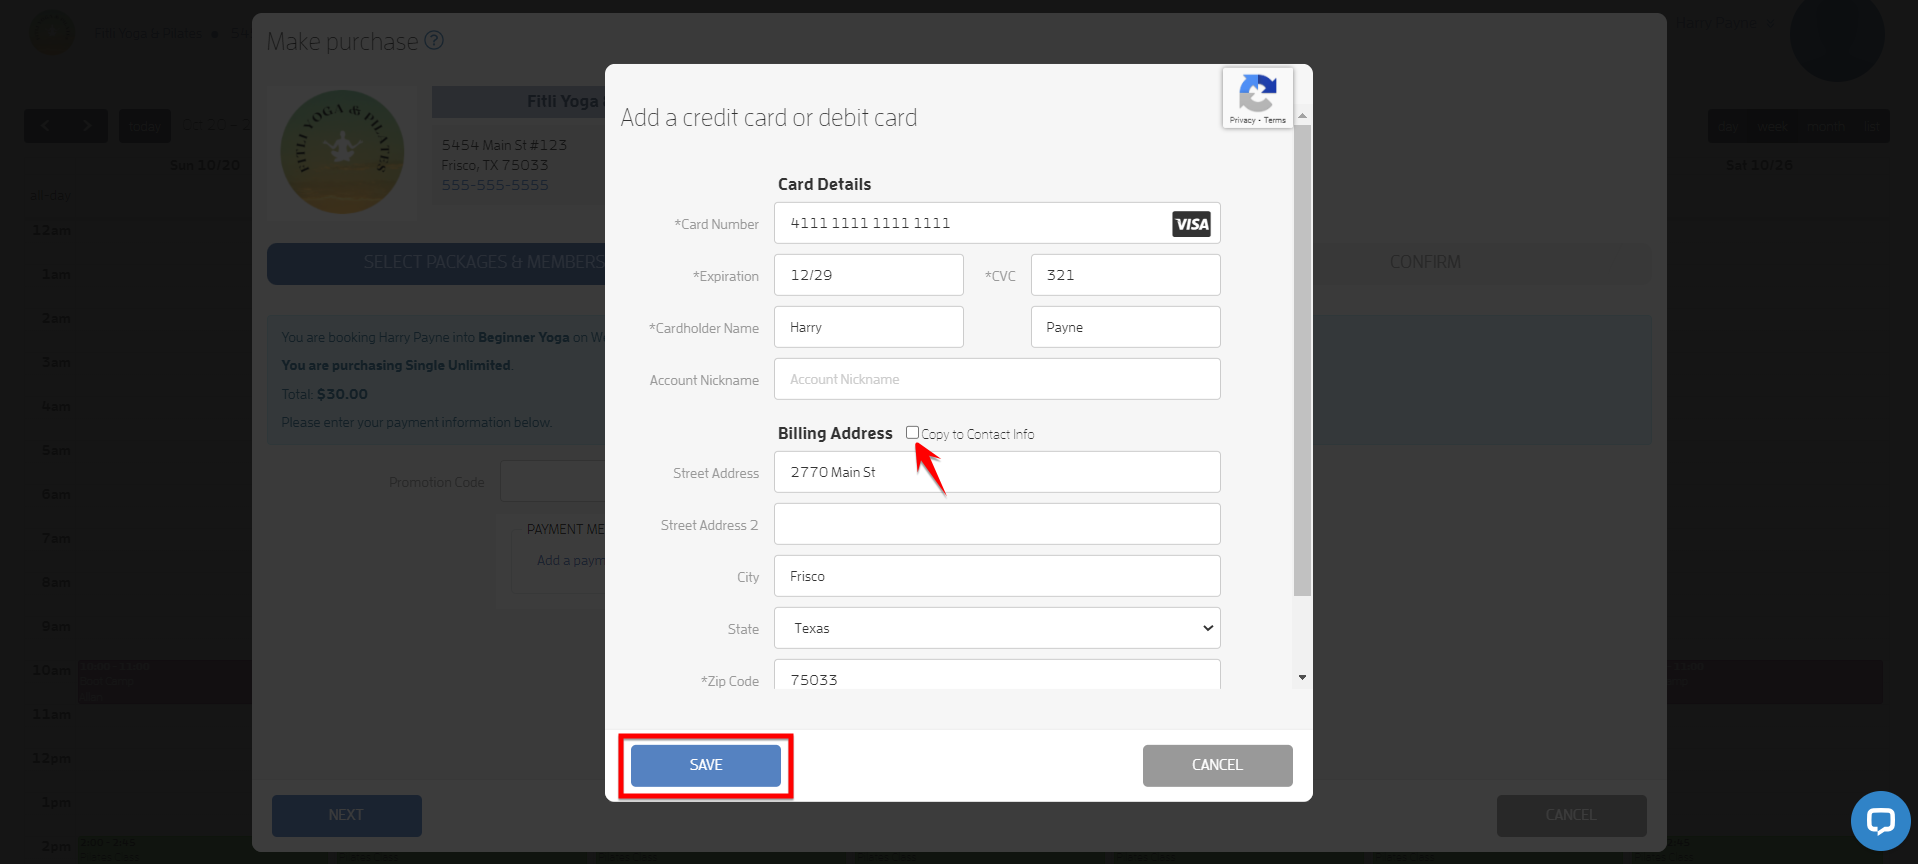Click the Zip Code field
Viewport: 1918px width, 864px height.
997,676
